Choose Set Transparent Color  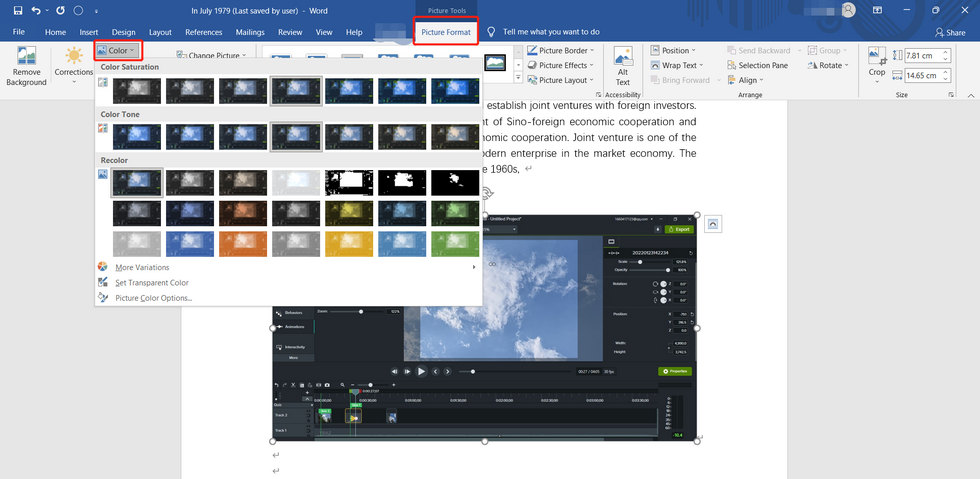(151, 282)
